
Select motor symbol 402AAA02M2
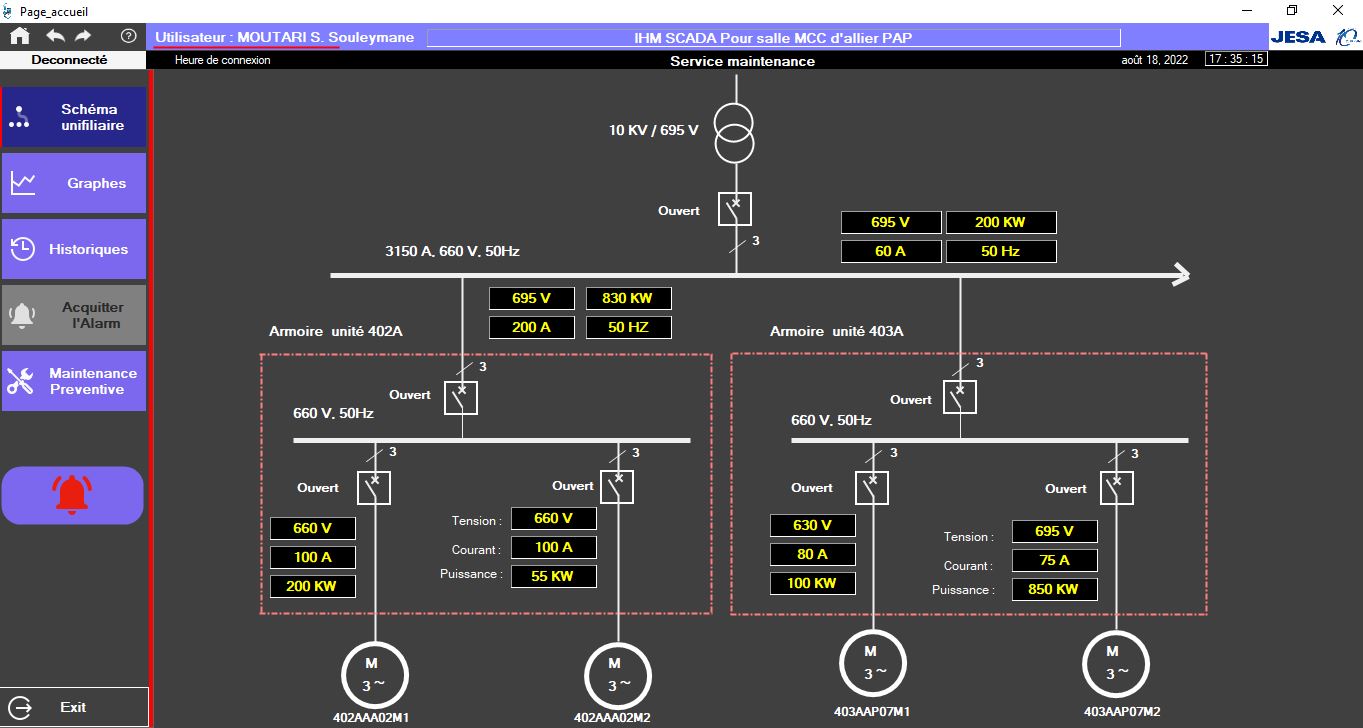(x=617, y=675)
